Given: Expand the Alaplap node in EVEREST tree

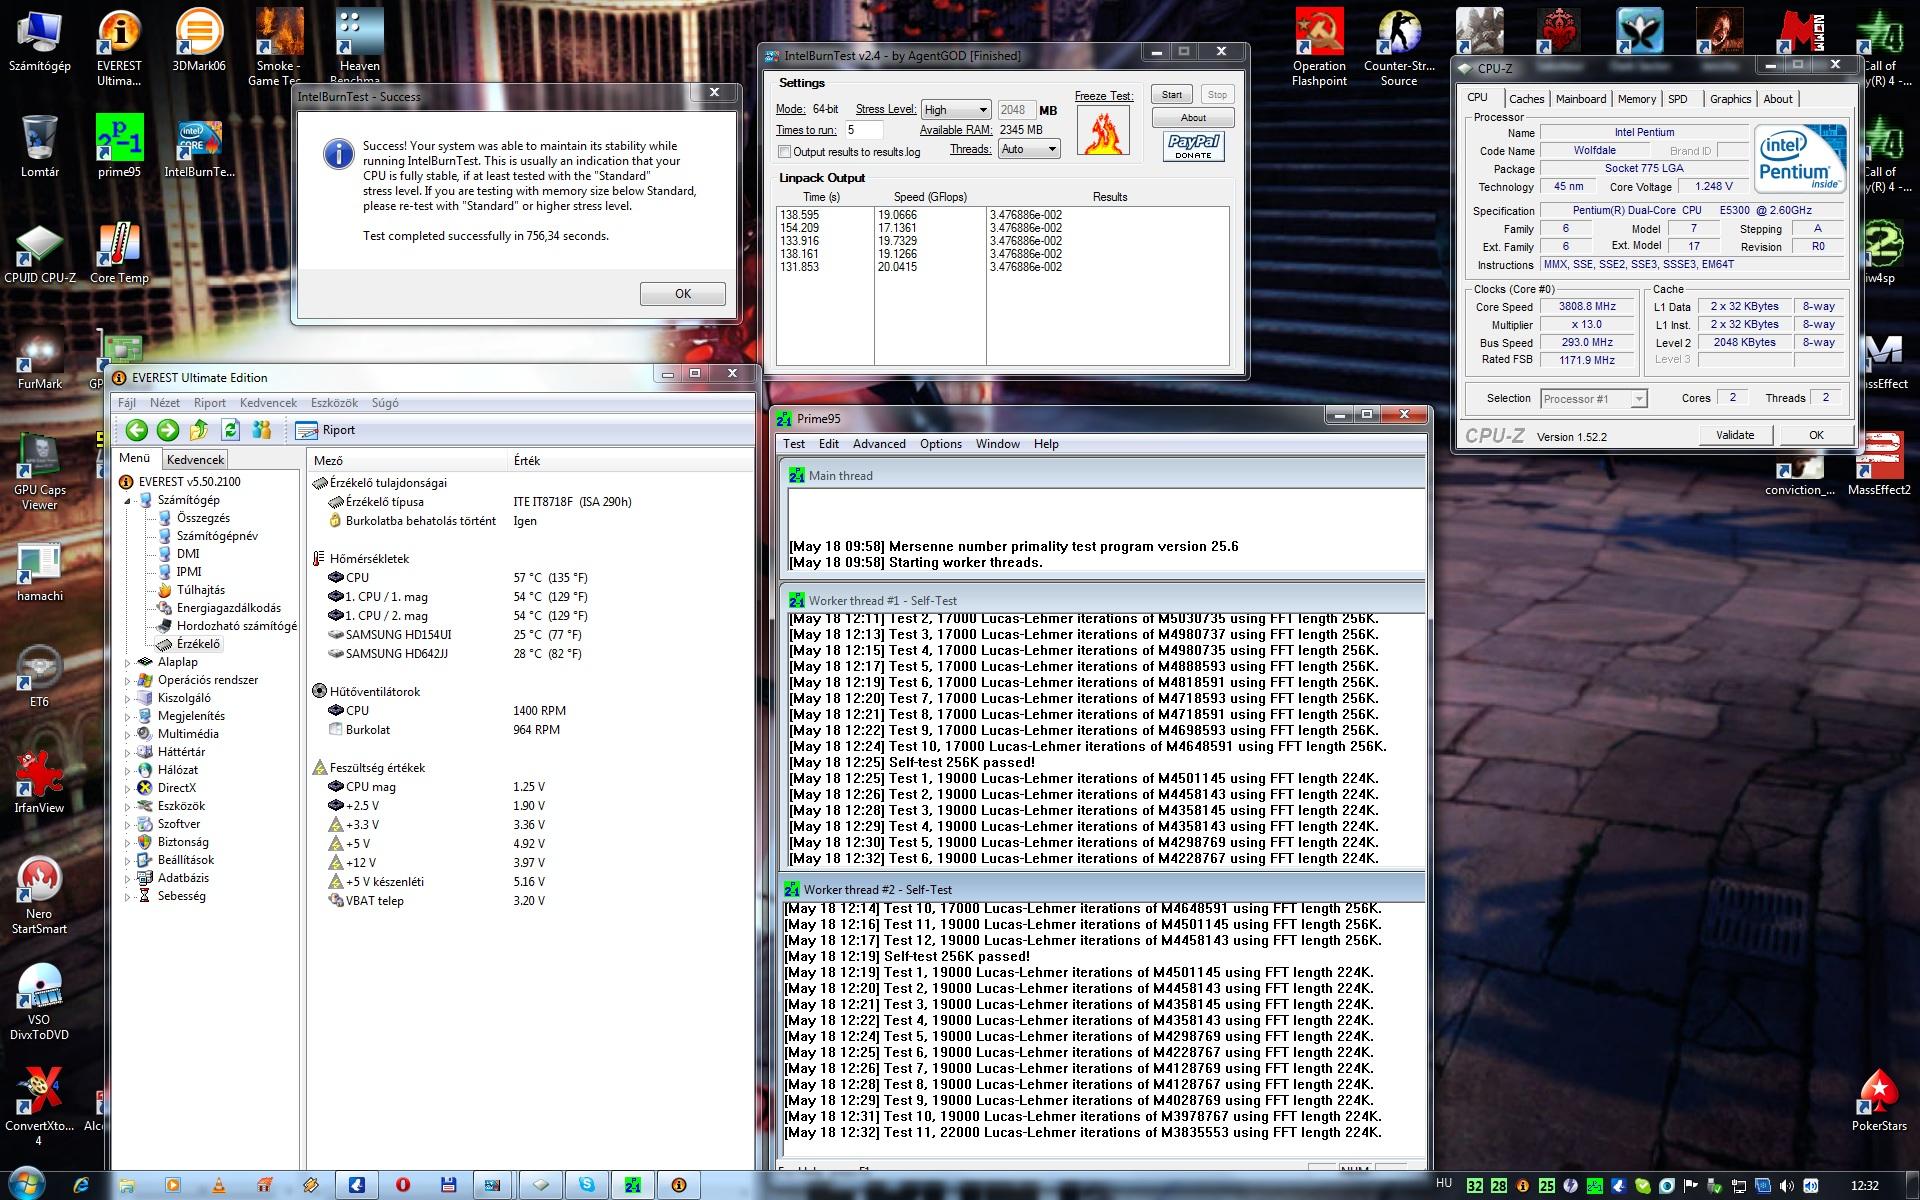Looking at the screenshot, I should point(128,662).
